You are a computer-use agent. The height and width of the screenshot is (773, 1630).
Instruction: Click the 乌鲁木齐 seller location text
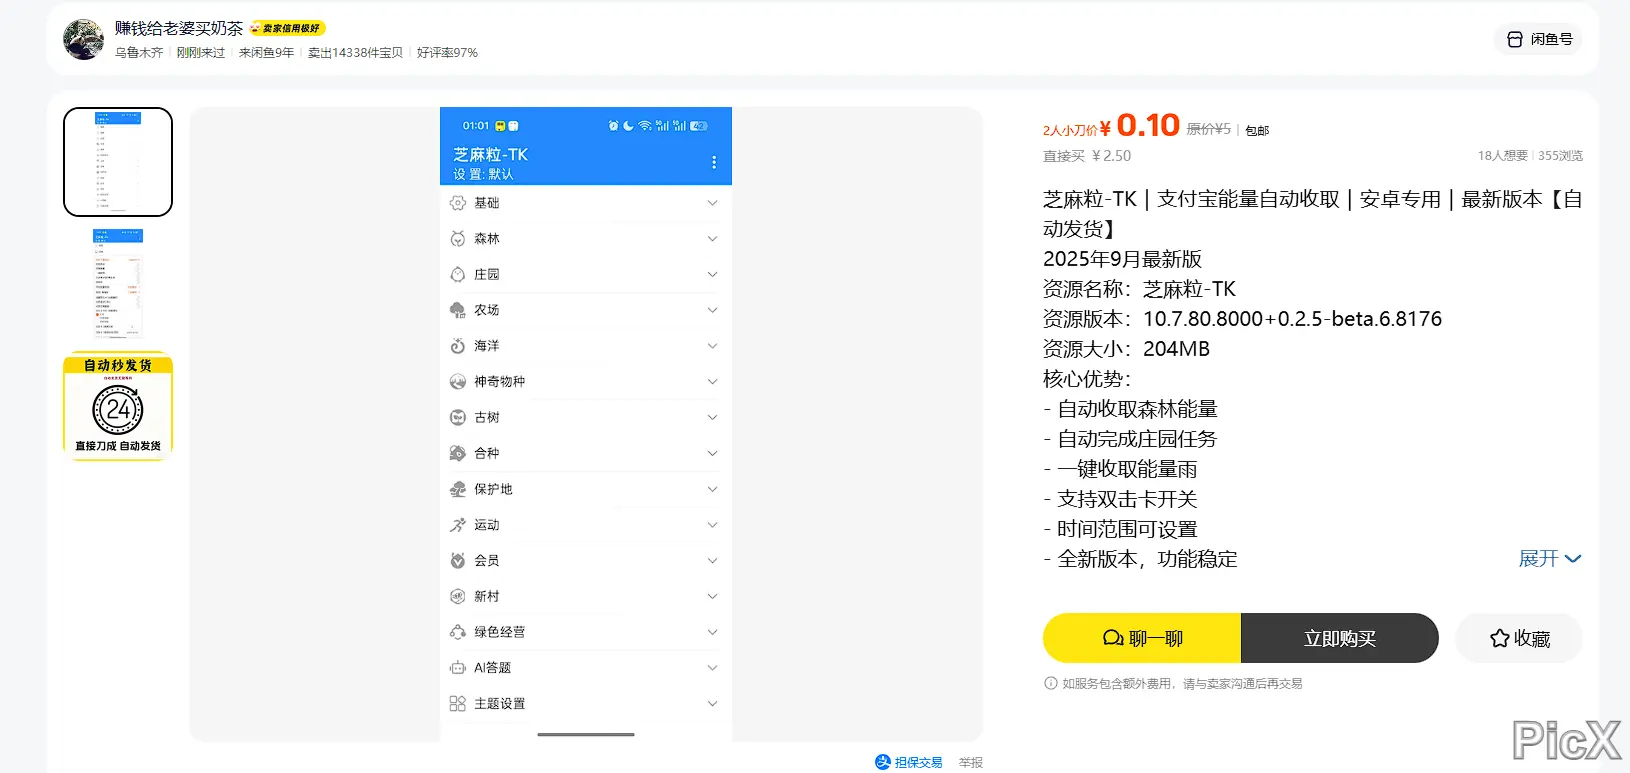[139, 53]
